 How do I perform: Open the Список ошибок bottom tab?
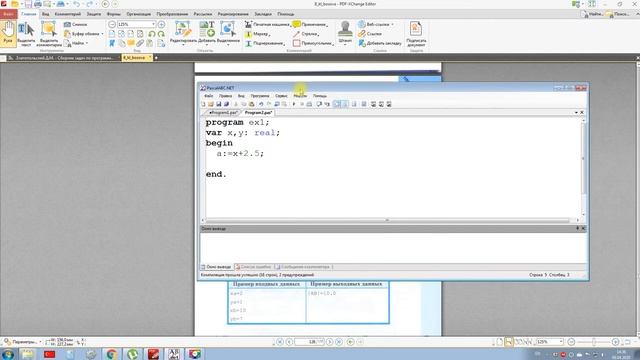[x=253, y=267]
